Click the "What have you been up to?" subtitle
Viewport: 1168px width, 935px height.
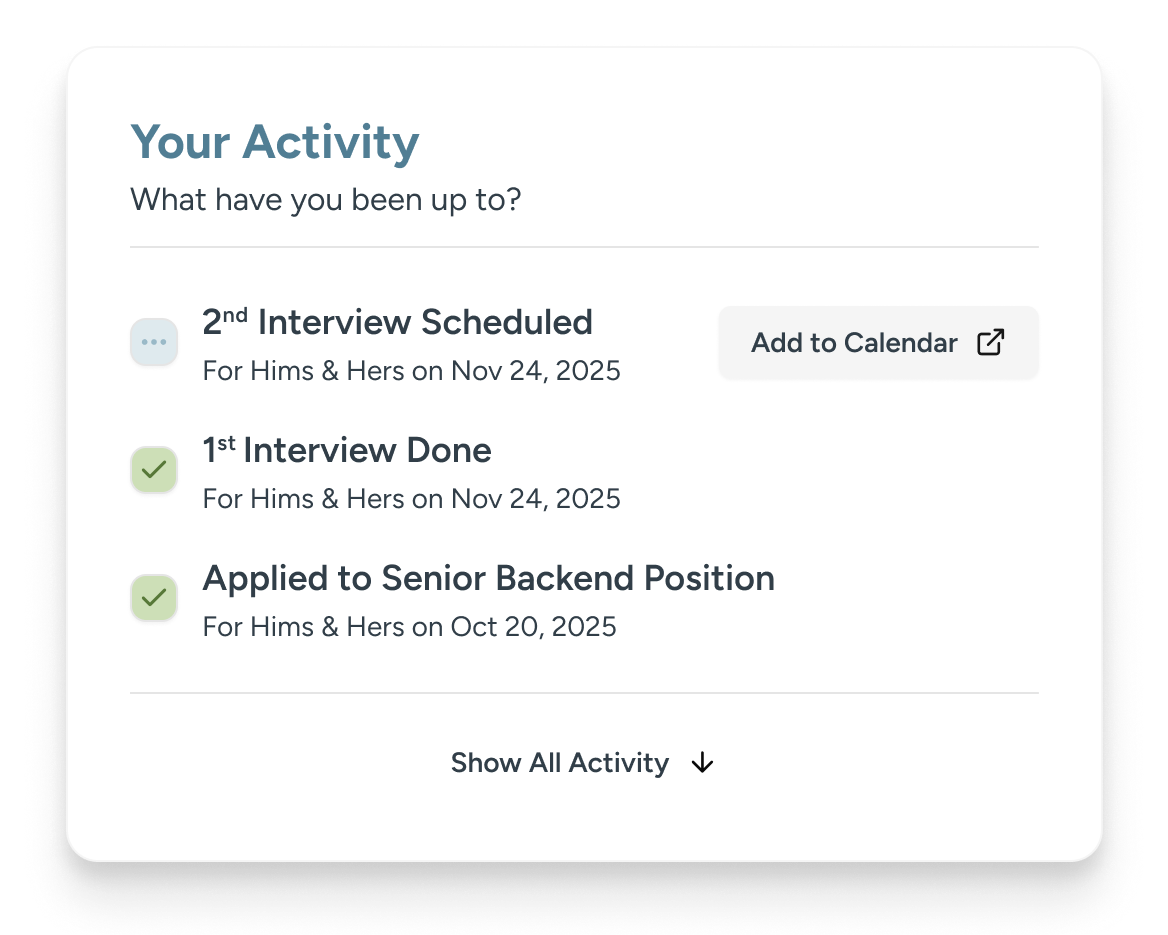326,200
